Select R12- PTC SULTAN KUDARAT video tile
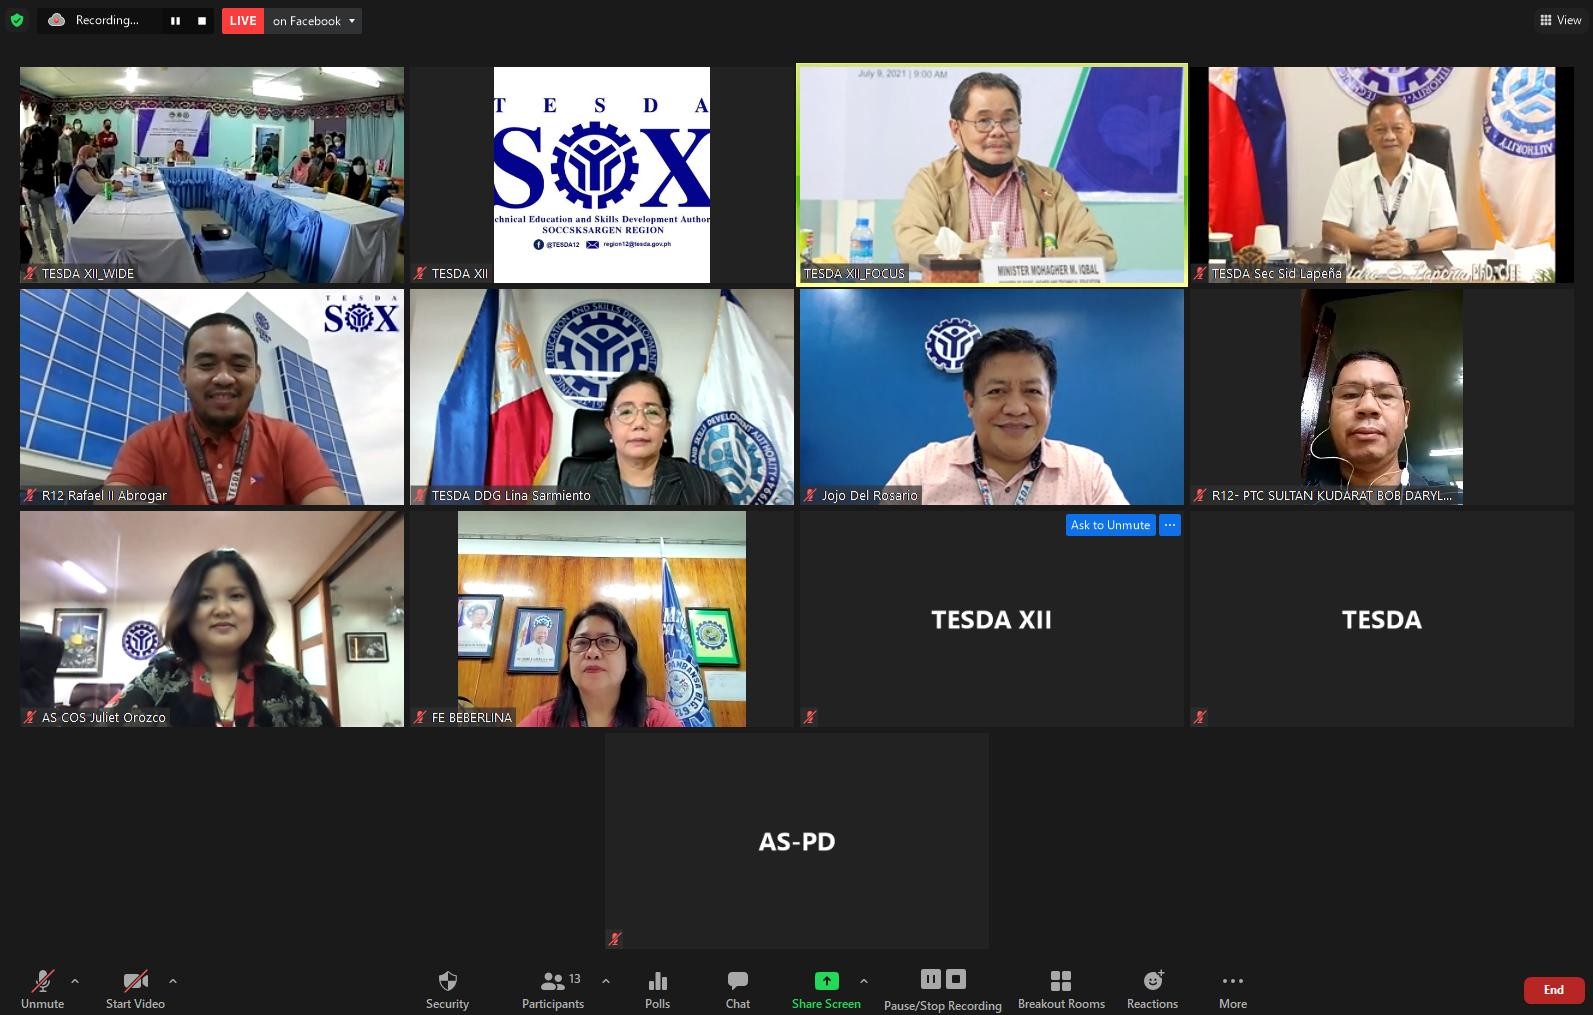This screenshot has height=1015, width=1593. coord(1382,397)
